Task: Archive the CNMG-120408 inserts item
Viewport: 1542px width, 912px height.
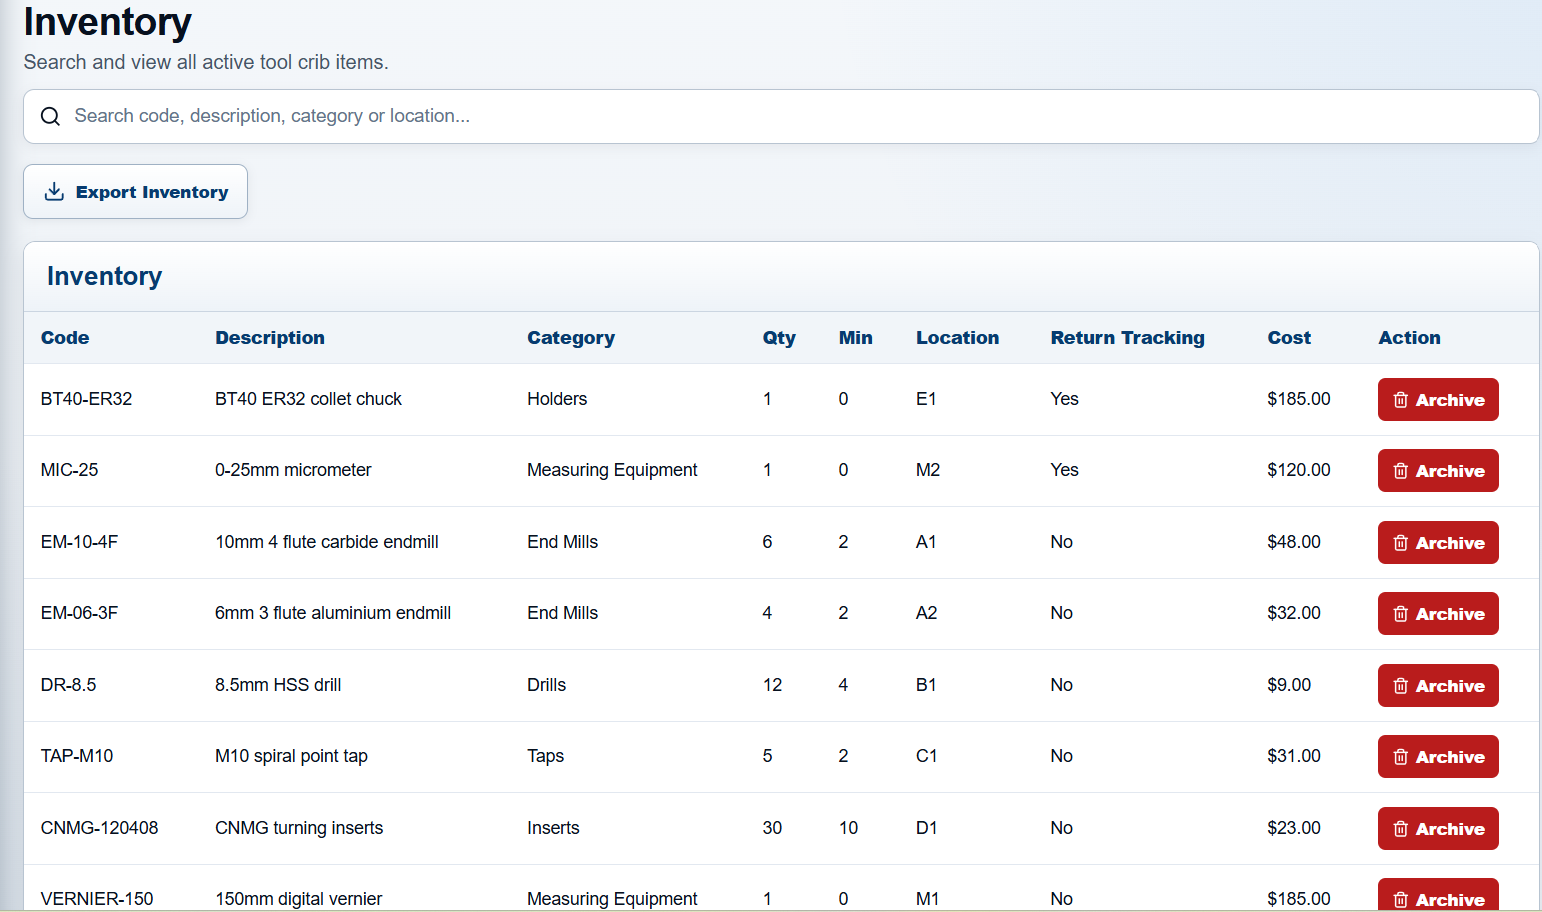Action: [1438, 829]
